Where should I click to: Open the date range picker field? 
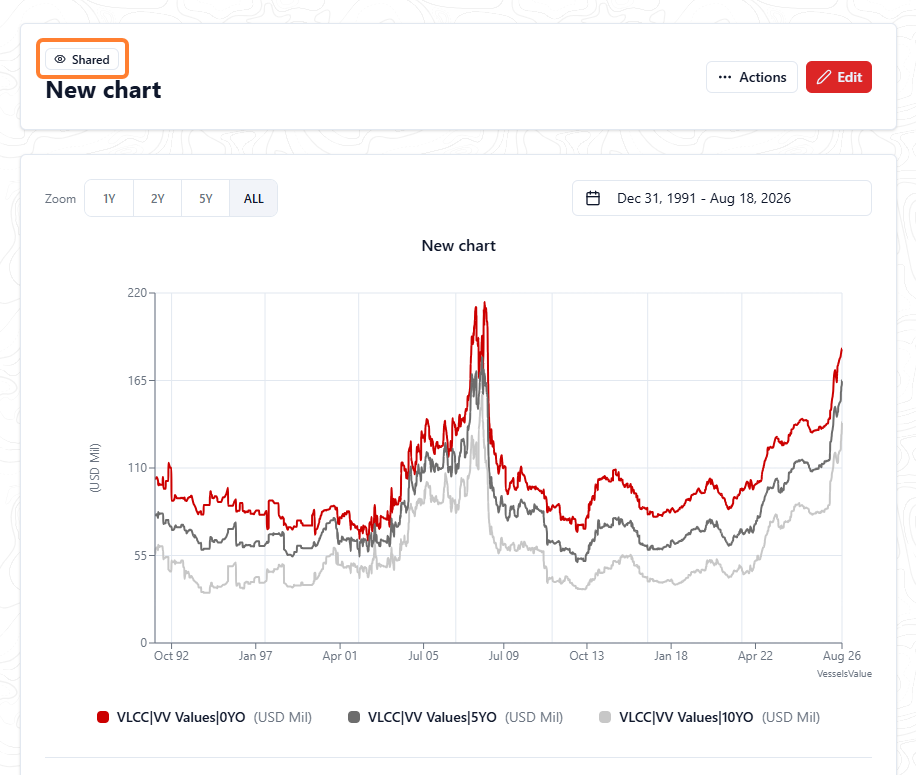coord(721,198)
